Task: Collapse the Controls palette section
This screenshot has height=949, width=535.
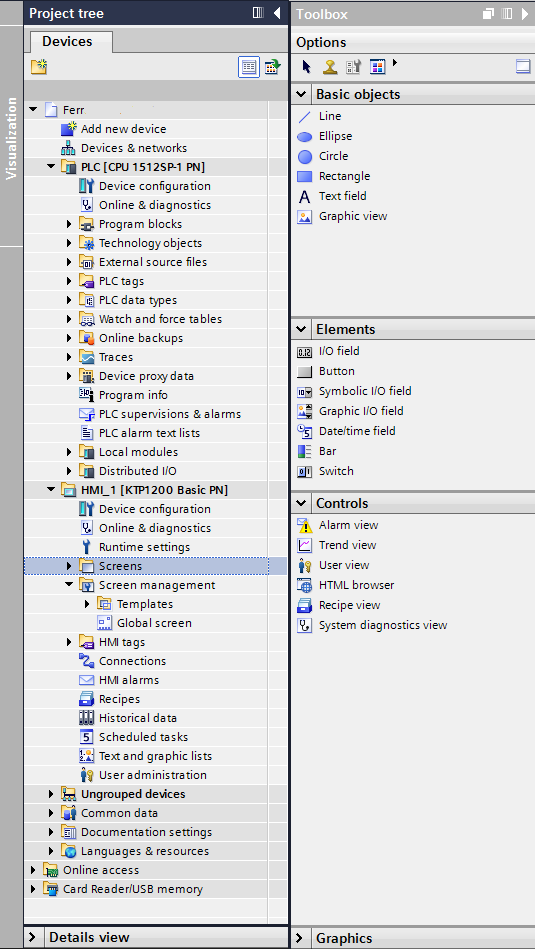Action: 301,503
